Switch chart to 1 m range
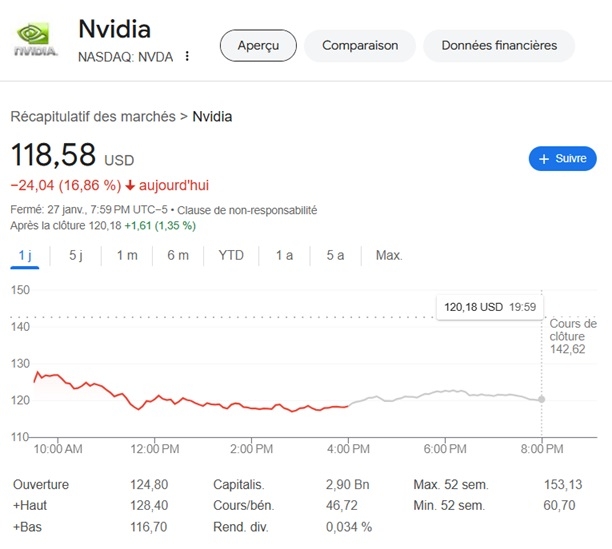Image resolution: width=612 pixels, height=549 pixels. click(x=127, y=255)
